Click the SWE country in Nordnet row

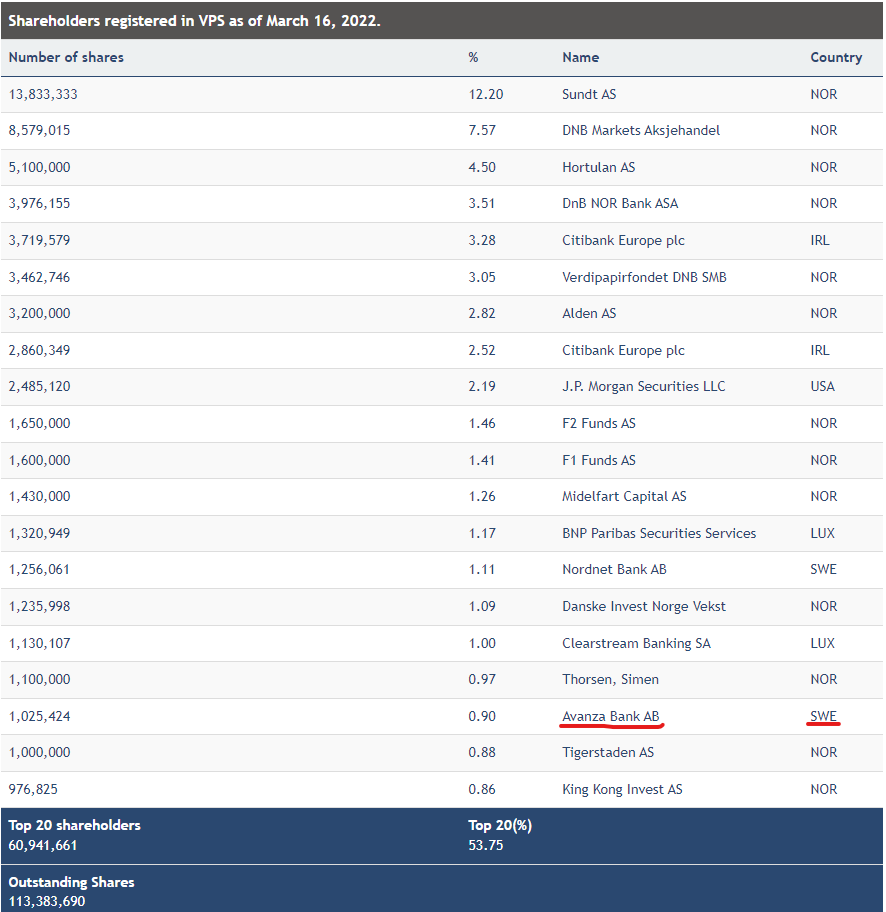click(x=823, y=569)
